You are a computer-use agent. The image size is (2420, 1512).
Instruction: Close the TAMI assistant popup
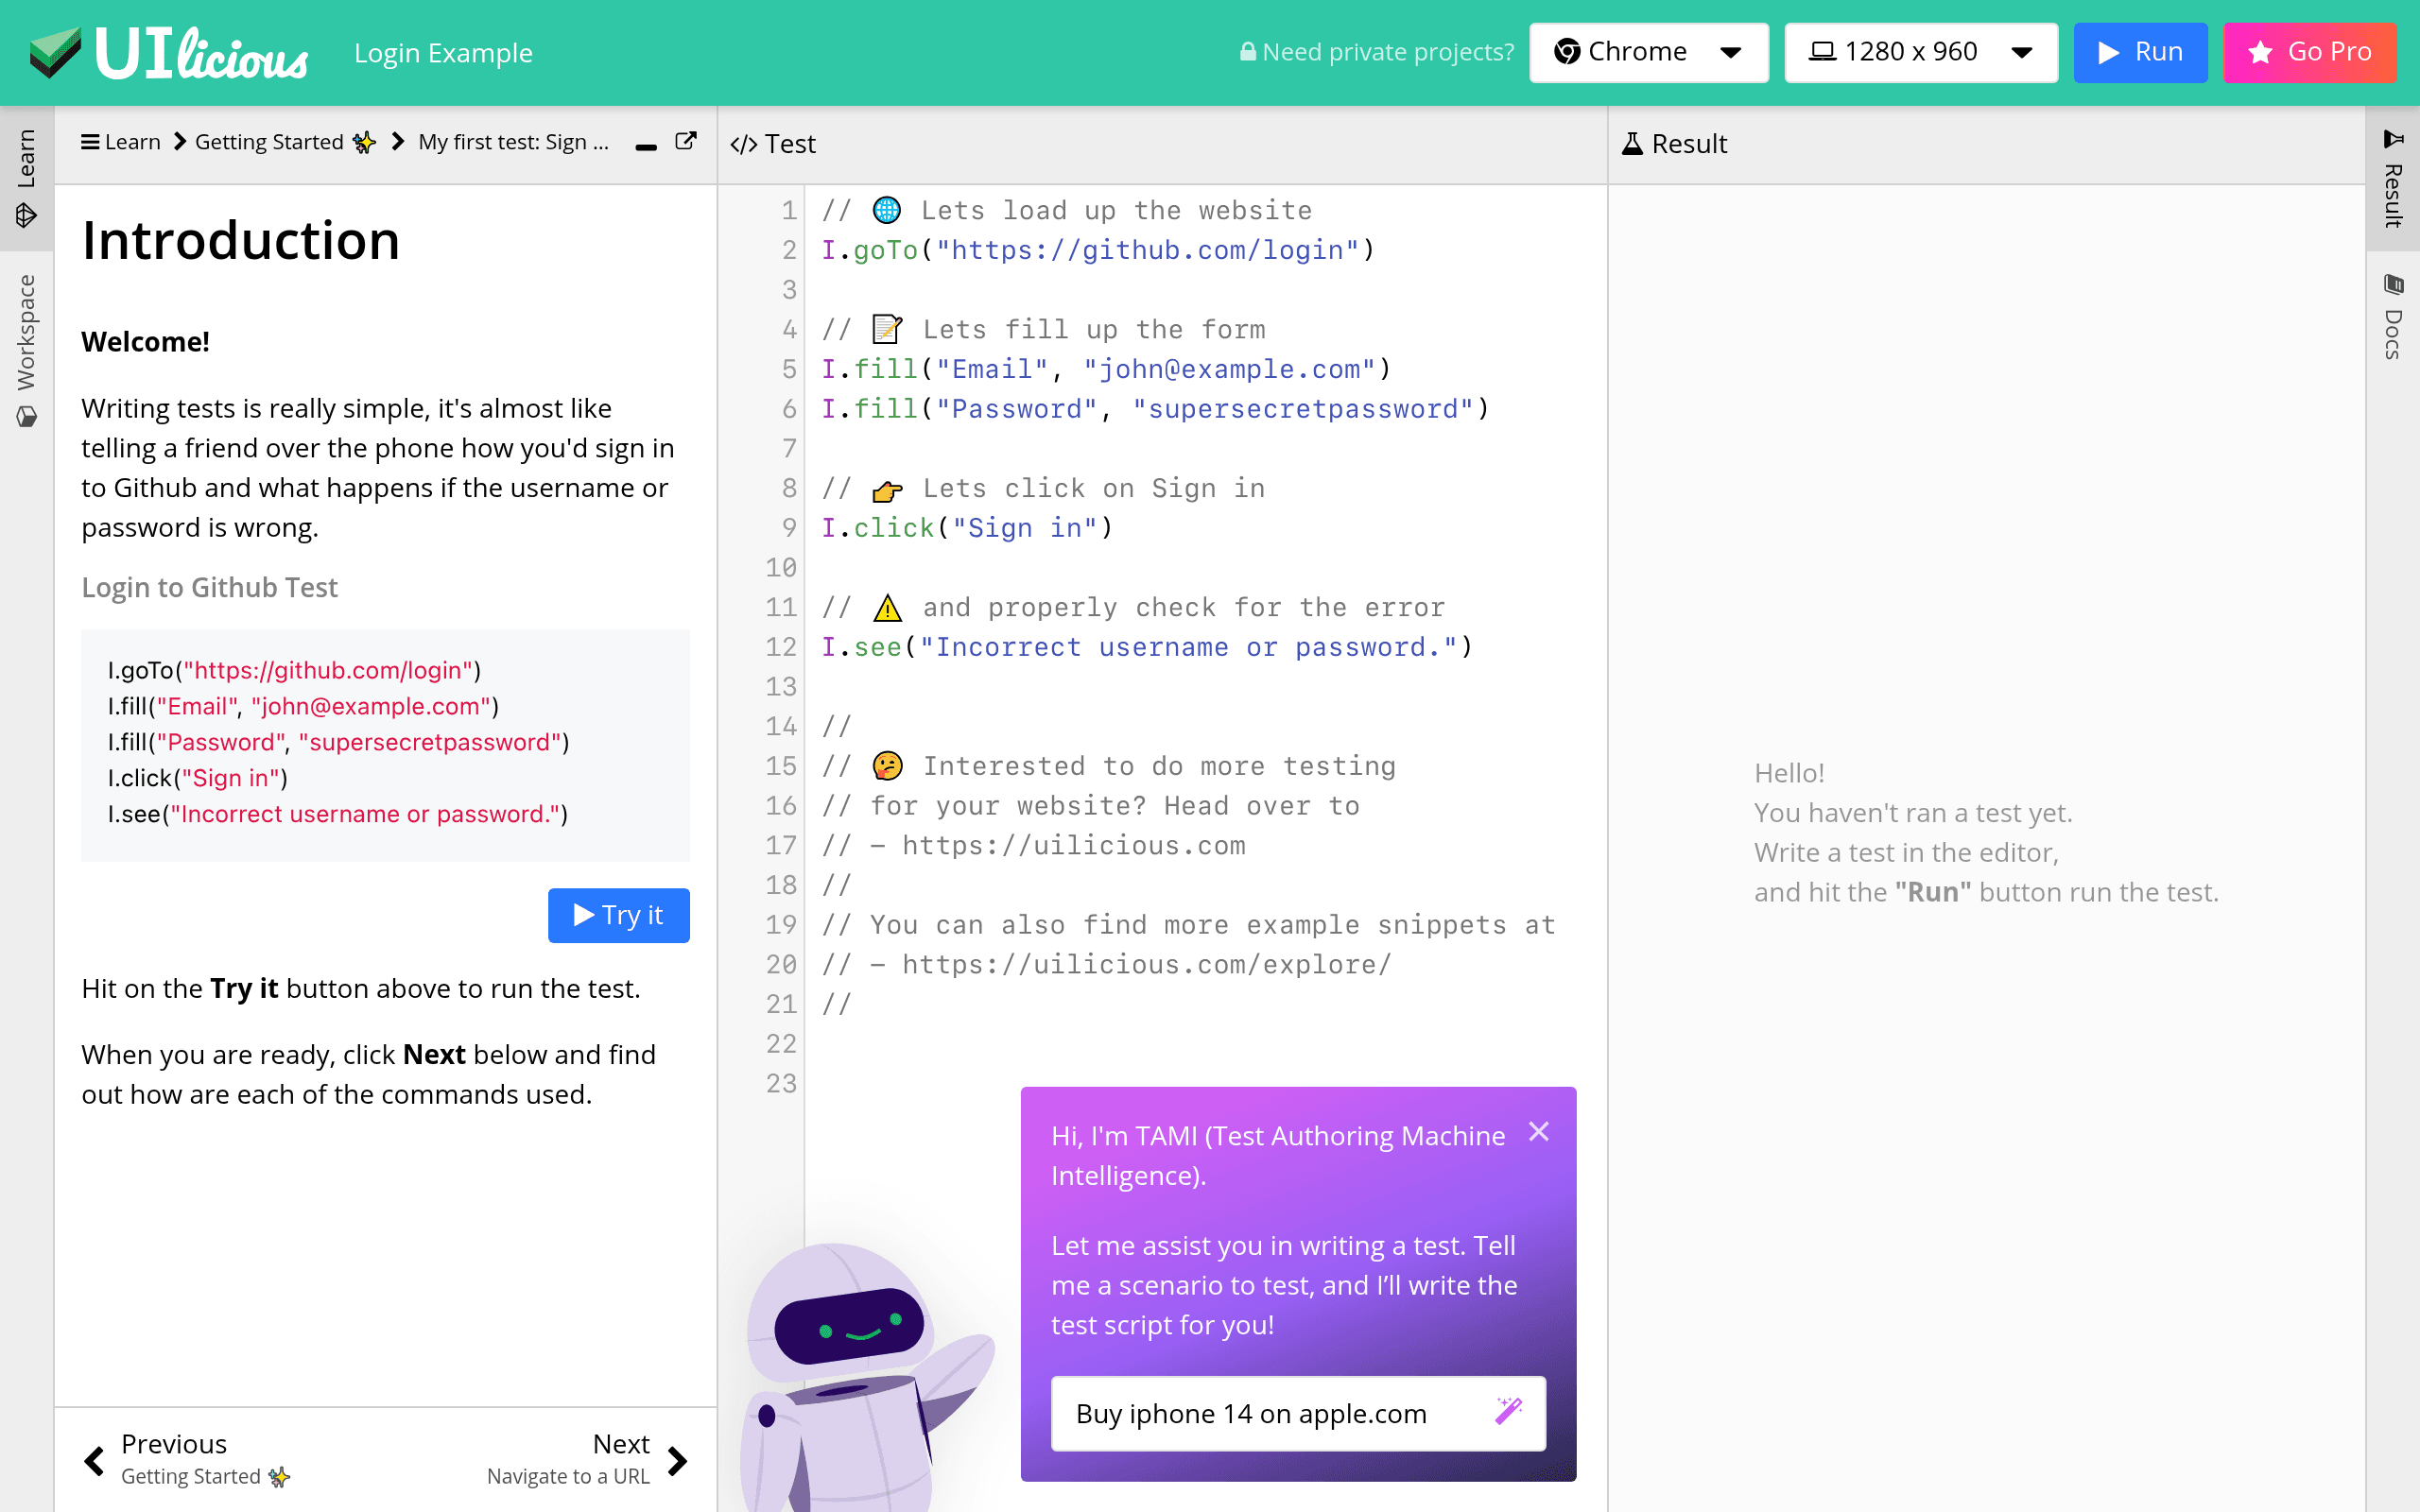[x=1539, y=1131]
